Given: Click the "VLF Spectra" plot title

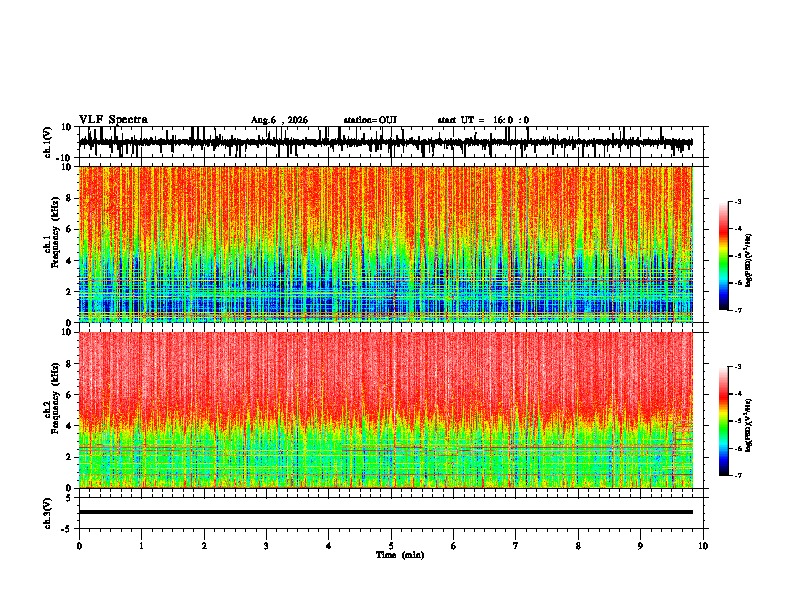Looking at the screenshot, I should click(113, 120).
